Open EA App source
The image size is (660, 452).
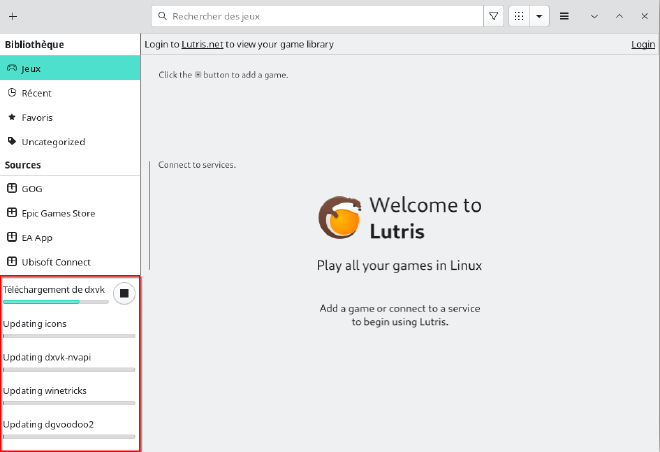click(36, 238)
